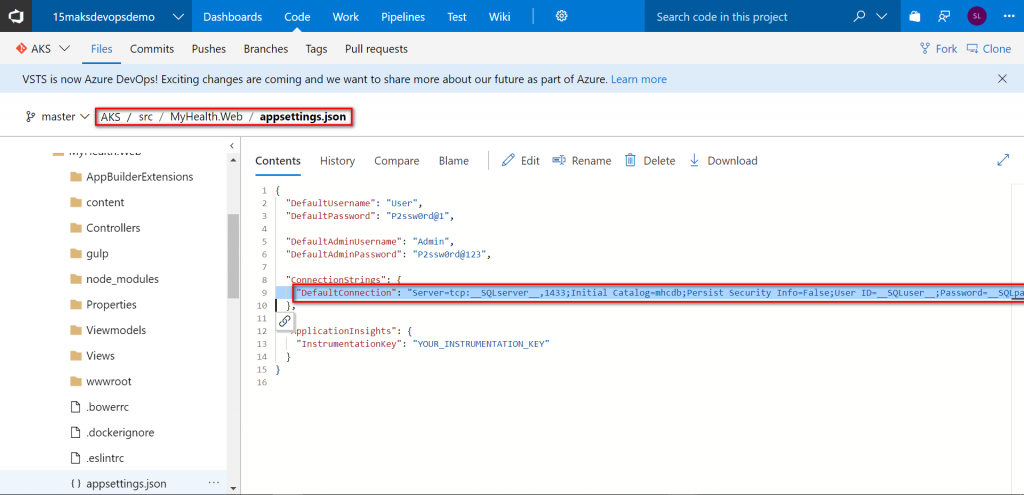
Task: Open the Azure DevOps home logo
Action: [x=16, y=16]
